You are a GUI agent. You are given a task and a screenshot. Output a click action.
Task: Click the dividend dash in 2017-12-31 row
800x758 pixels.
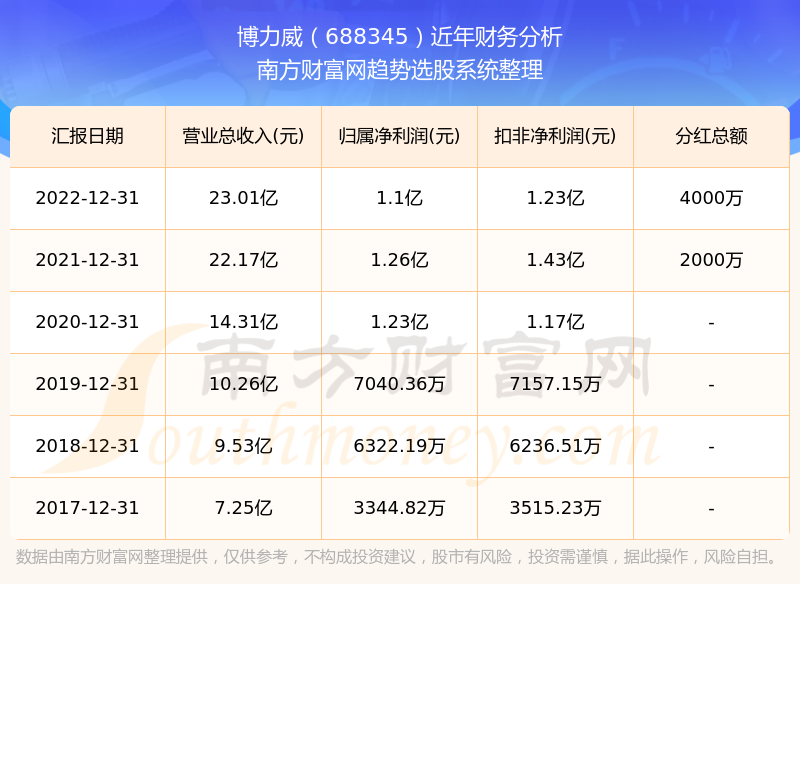[x=711, y=509]
